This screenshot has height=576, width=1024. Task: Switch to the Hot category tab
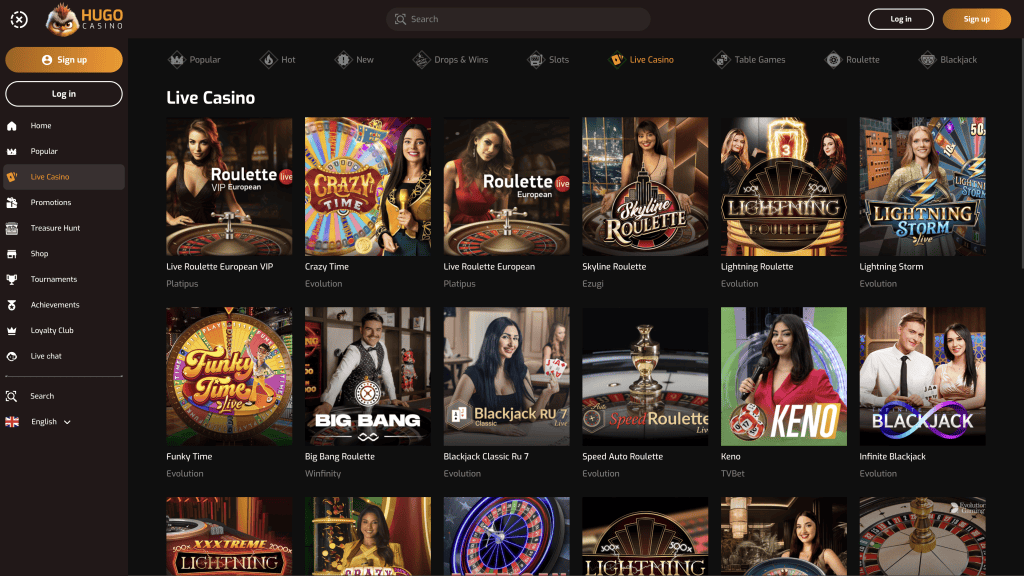(278, 59)
